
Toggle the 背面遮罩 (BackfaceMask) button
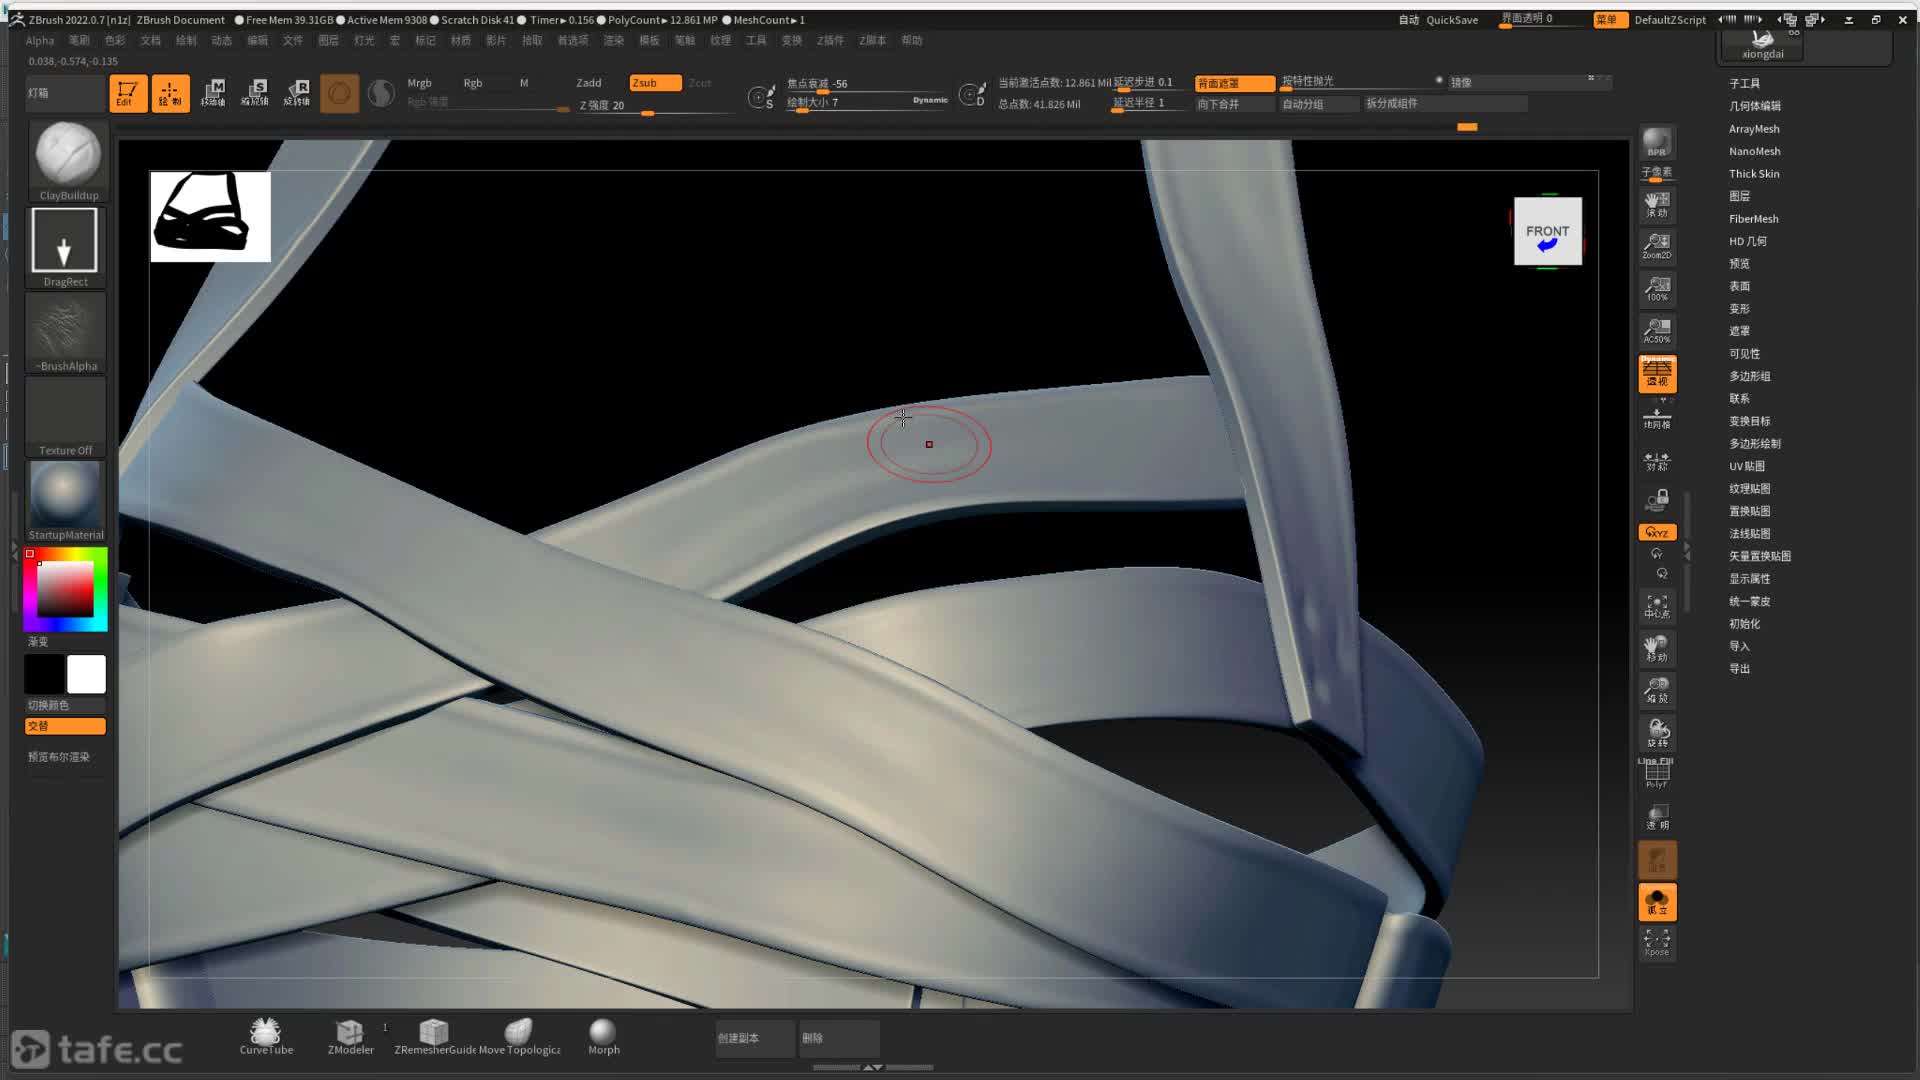(1234, 83)
